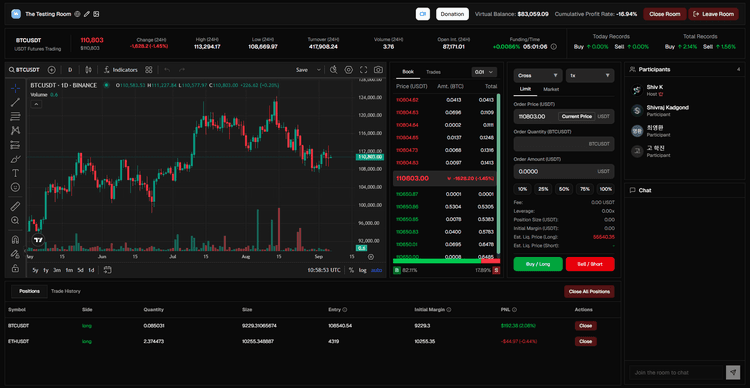This screenshot has height=388, width=750.
Task: Set order size to 50%
Action: [564, 189]
